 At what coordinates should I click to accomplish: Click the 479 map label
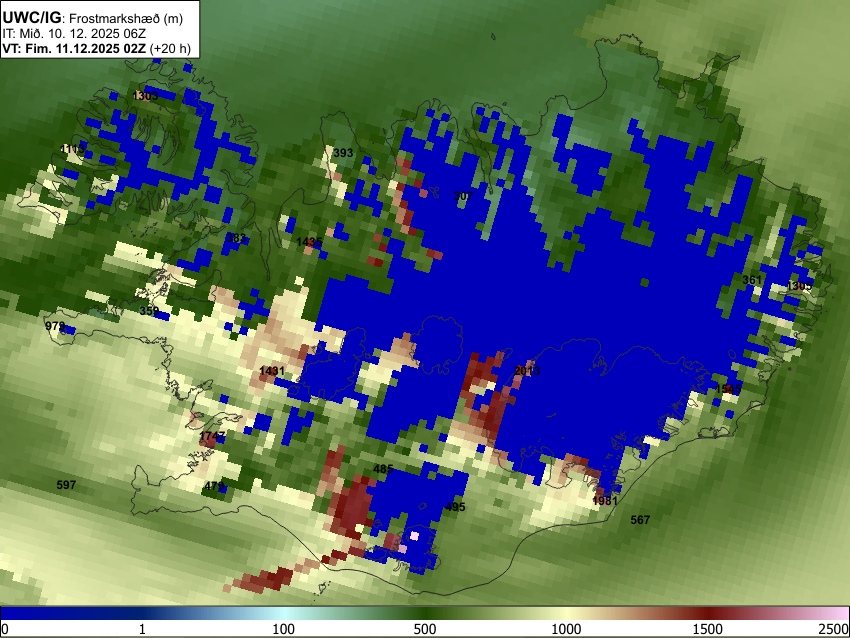(215, 486)
